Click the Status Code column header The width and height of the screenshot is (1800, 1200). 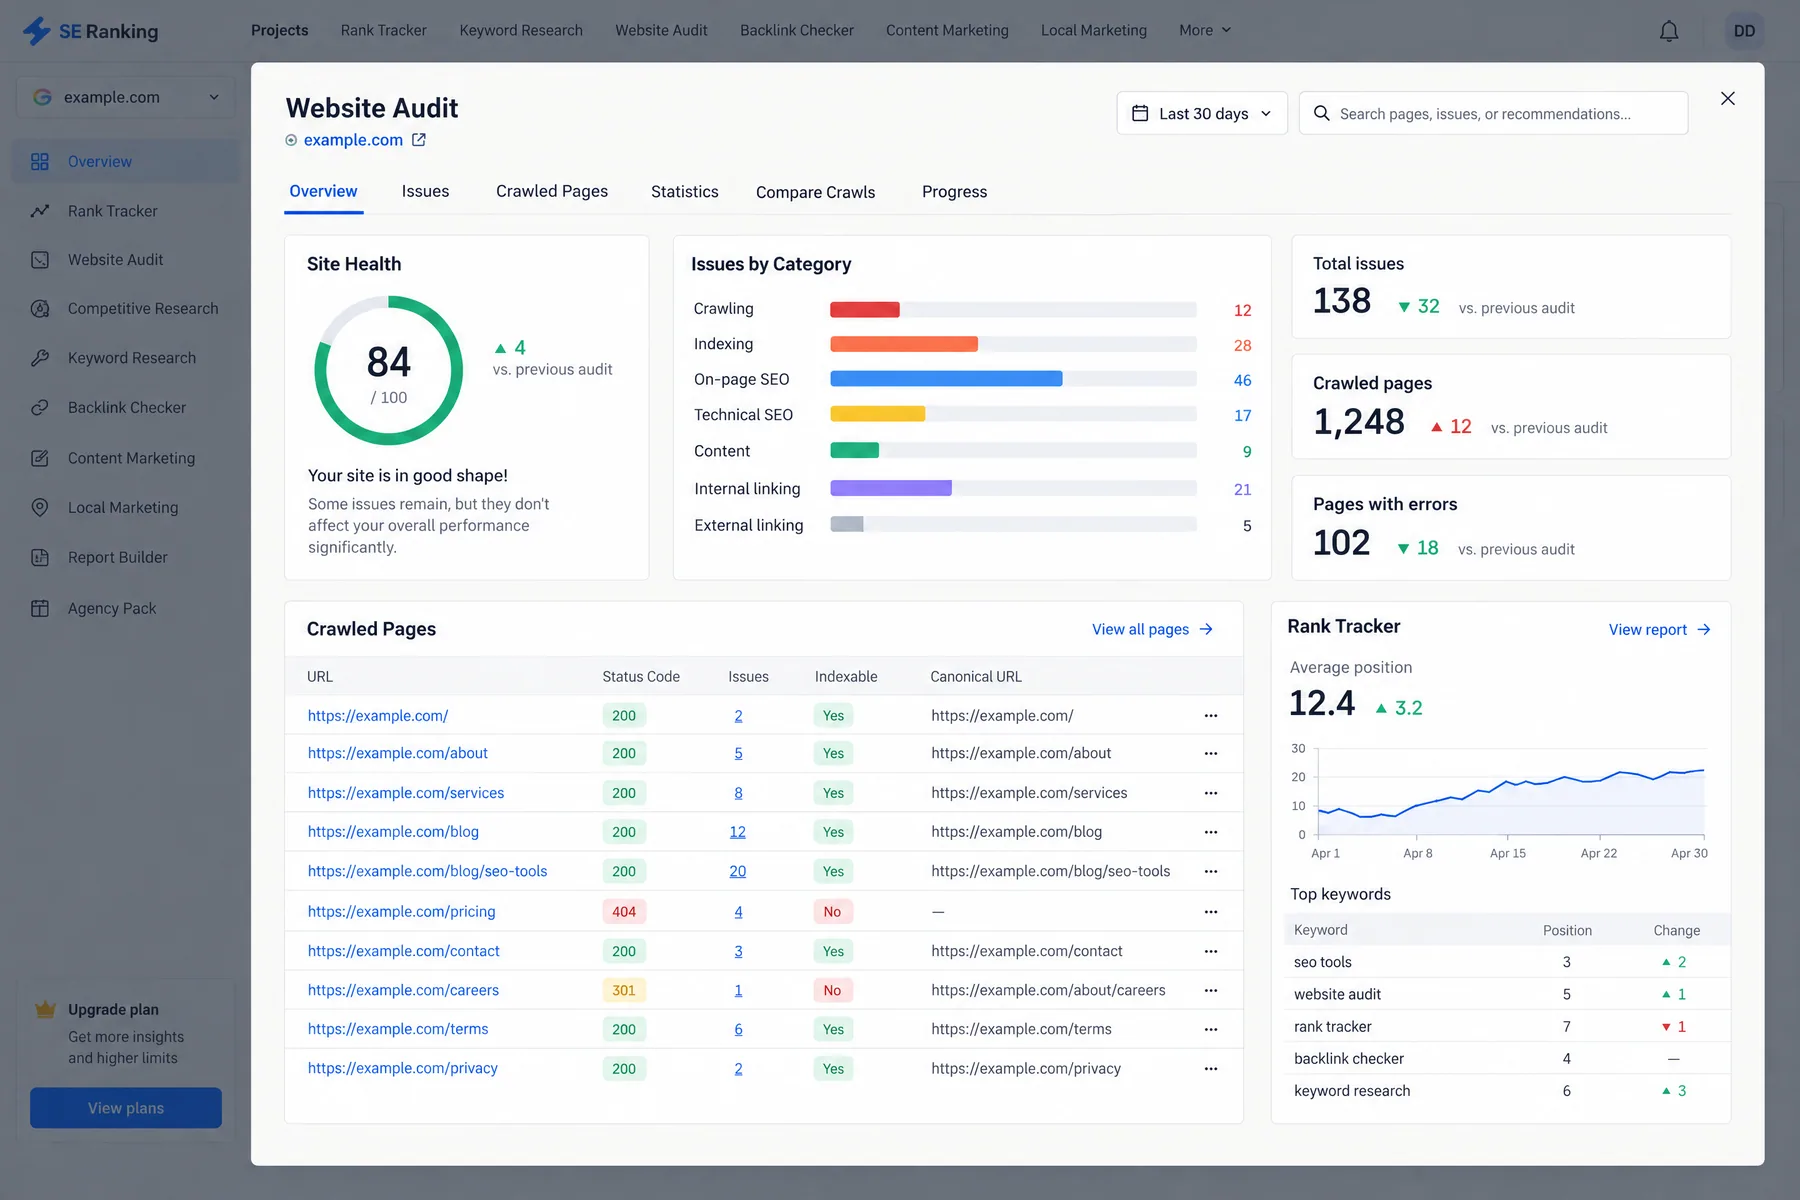coord(641,677)
